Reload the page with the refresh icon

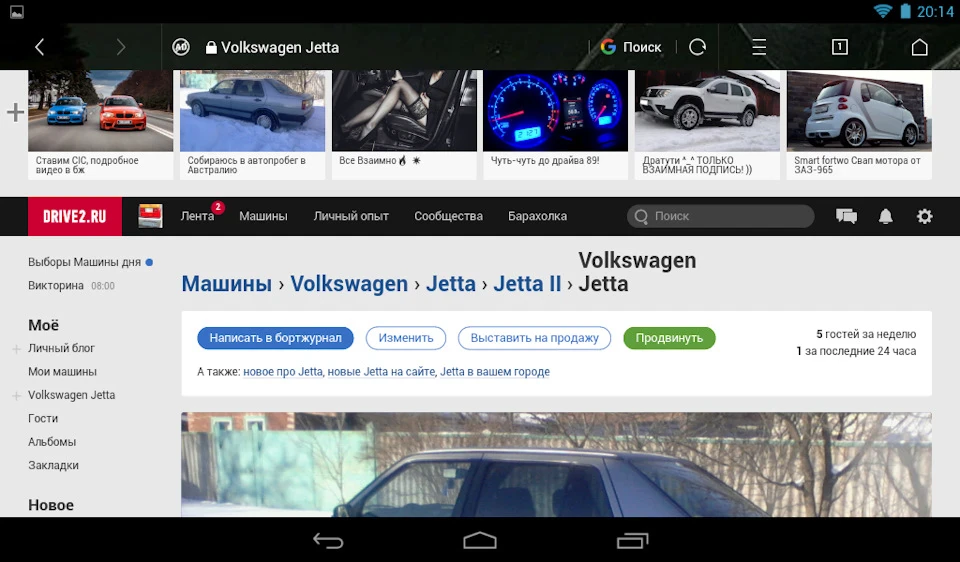tap(697, 47)
